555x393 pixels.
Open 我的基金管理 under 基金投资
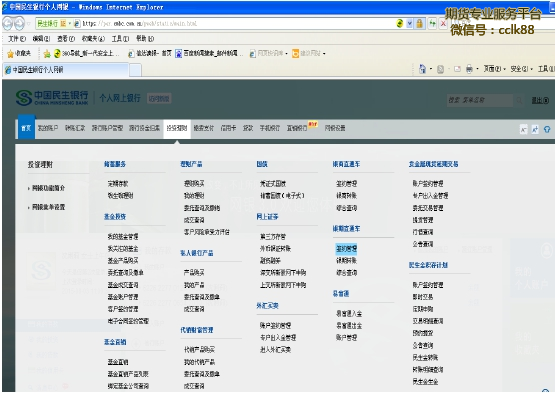tap(123, 237)
